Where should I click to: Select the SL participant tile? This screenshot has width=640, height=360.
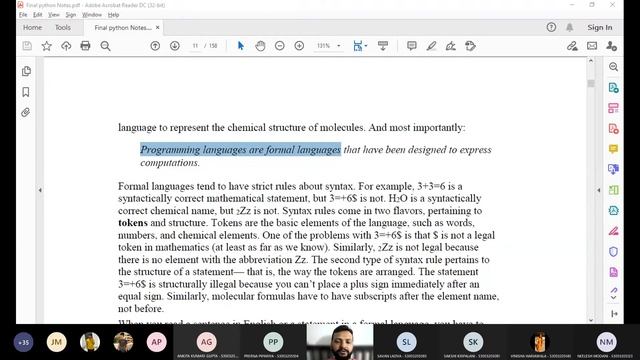407,342
